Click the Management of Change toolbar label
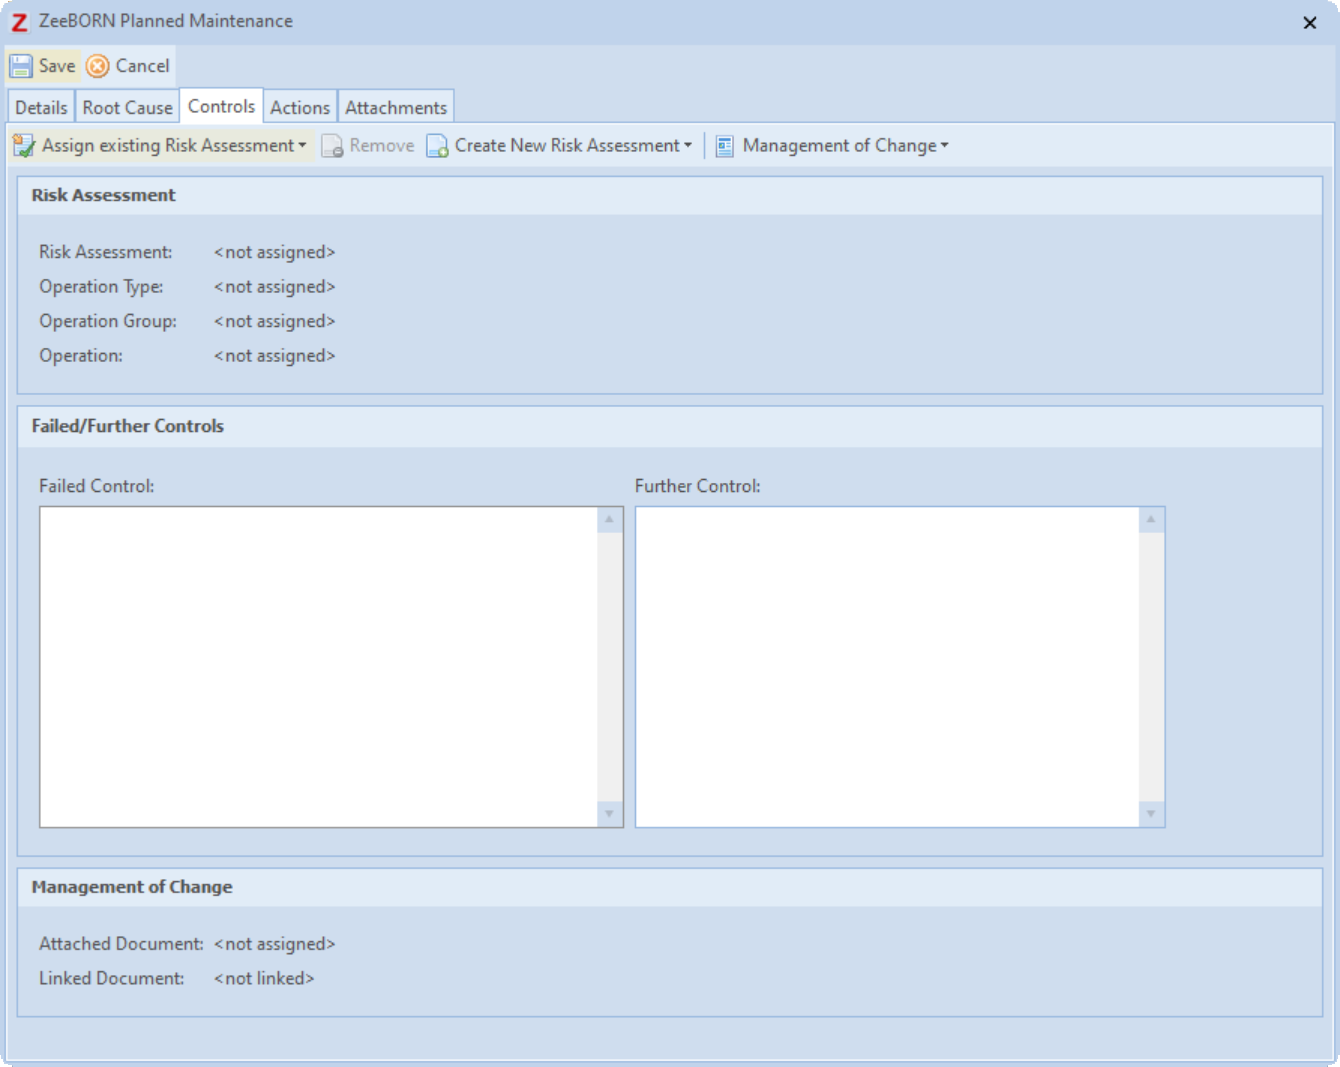This screenshot has width=1340, height=1067. pos(840,146)
